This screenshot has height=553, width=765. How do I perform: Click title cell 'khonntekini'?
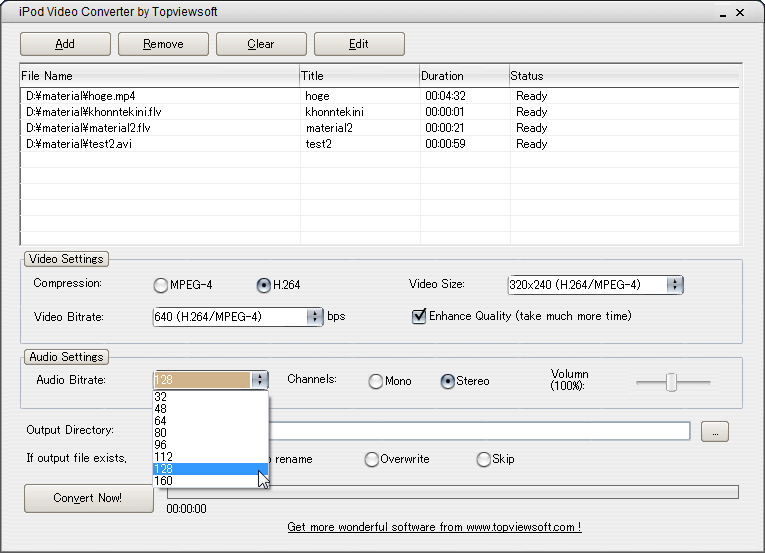tap(334, 112)
